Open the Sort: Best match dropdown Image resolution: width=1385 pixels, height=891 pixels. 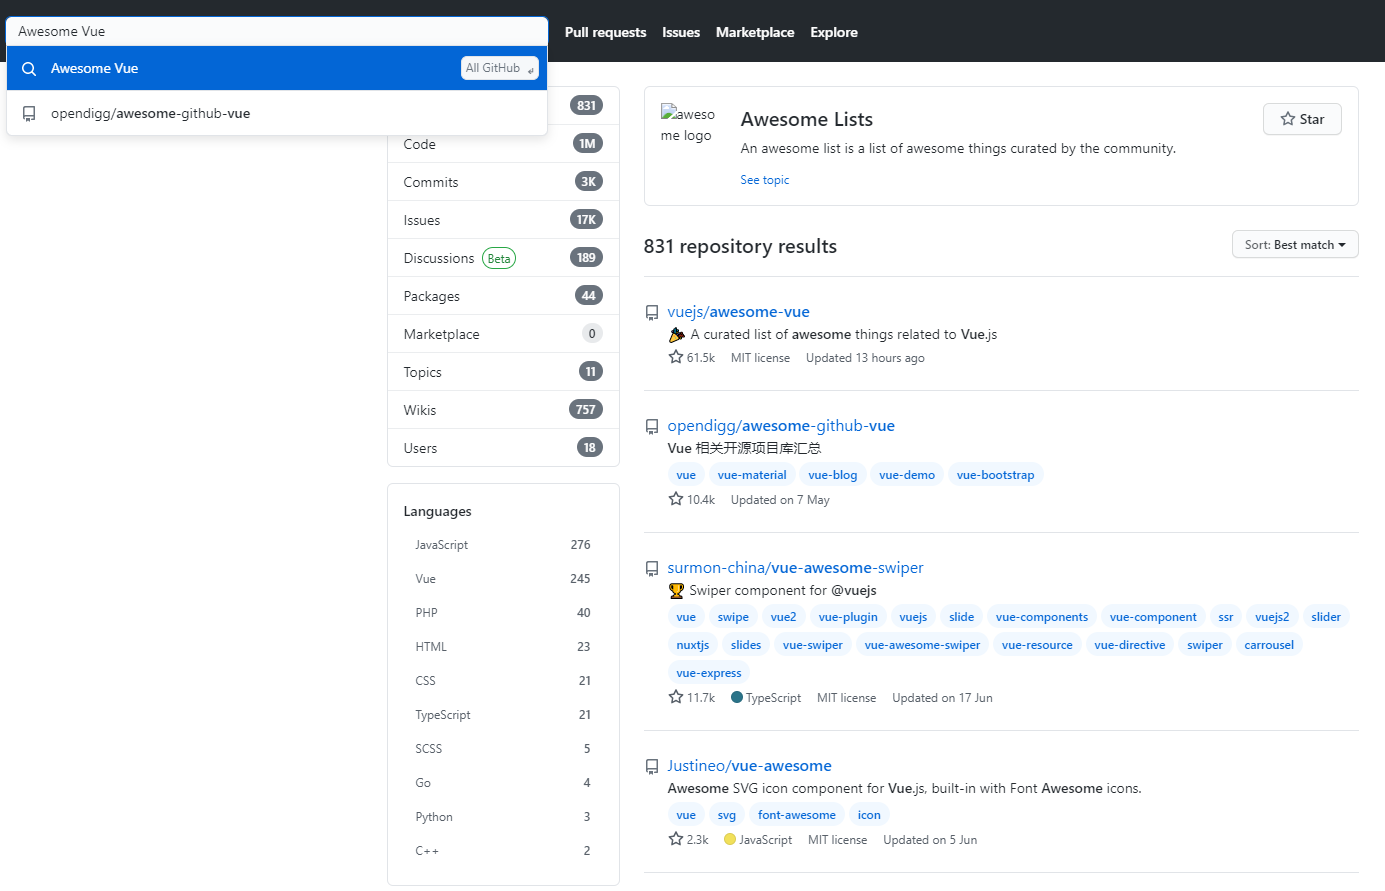1295,245
